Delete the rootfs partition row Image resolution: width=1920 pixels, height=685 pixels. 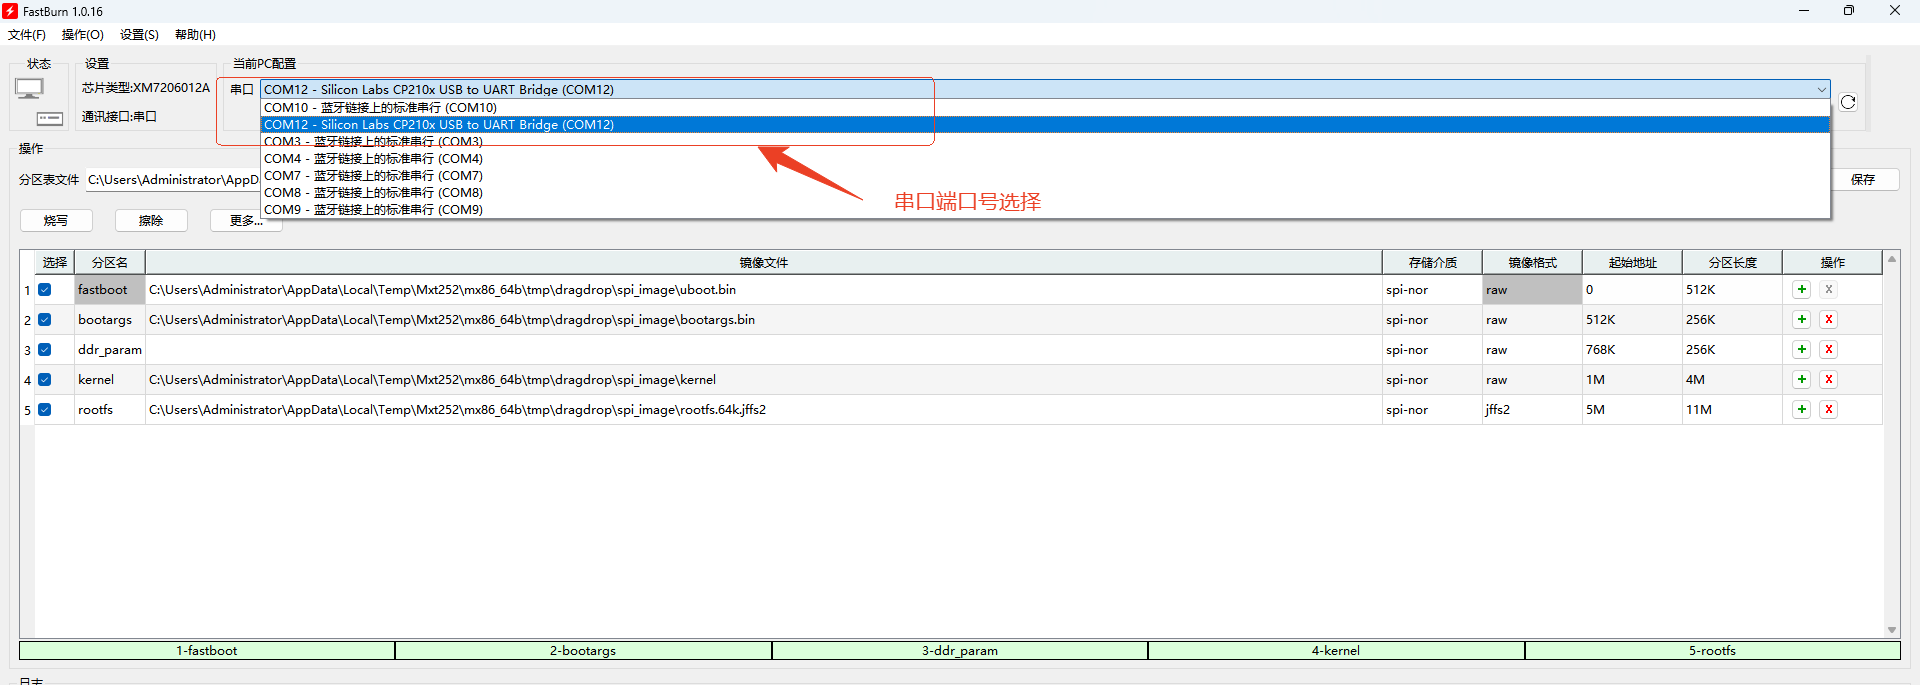(1828, 410)
